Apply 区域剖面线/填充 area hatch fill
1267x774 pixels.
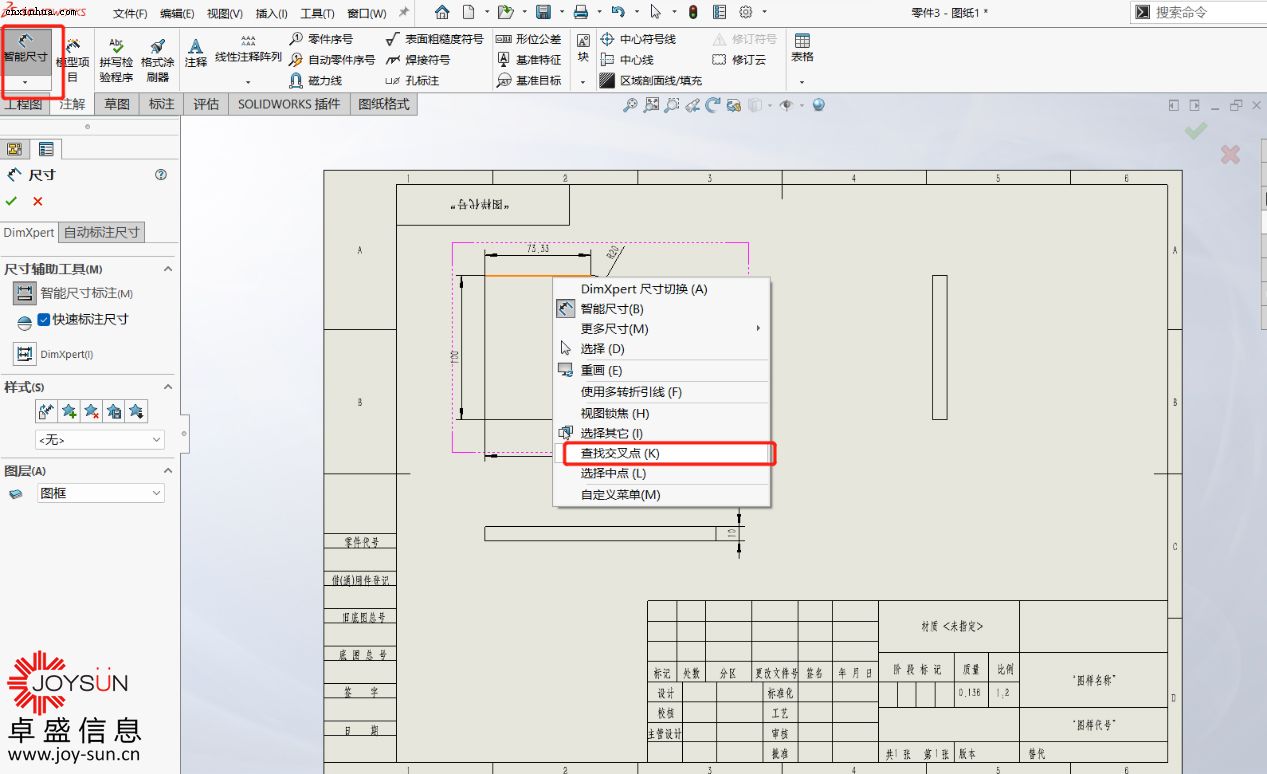pos(651,81)
